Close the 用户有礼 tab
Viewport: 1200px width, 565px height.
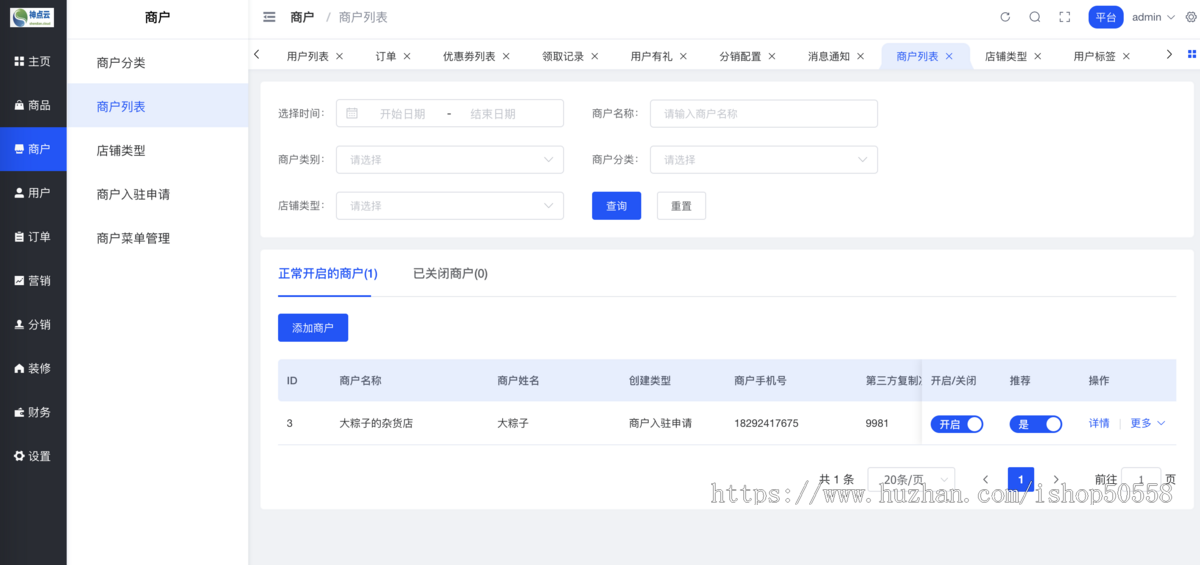683,57
